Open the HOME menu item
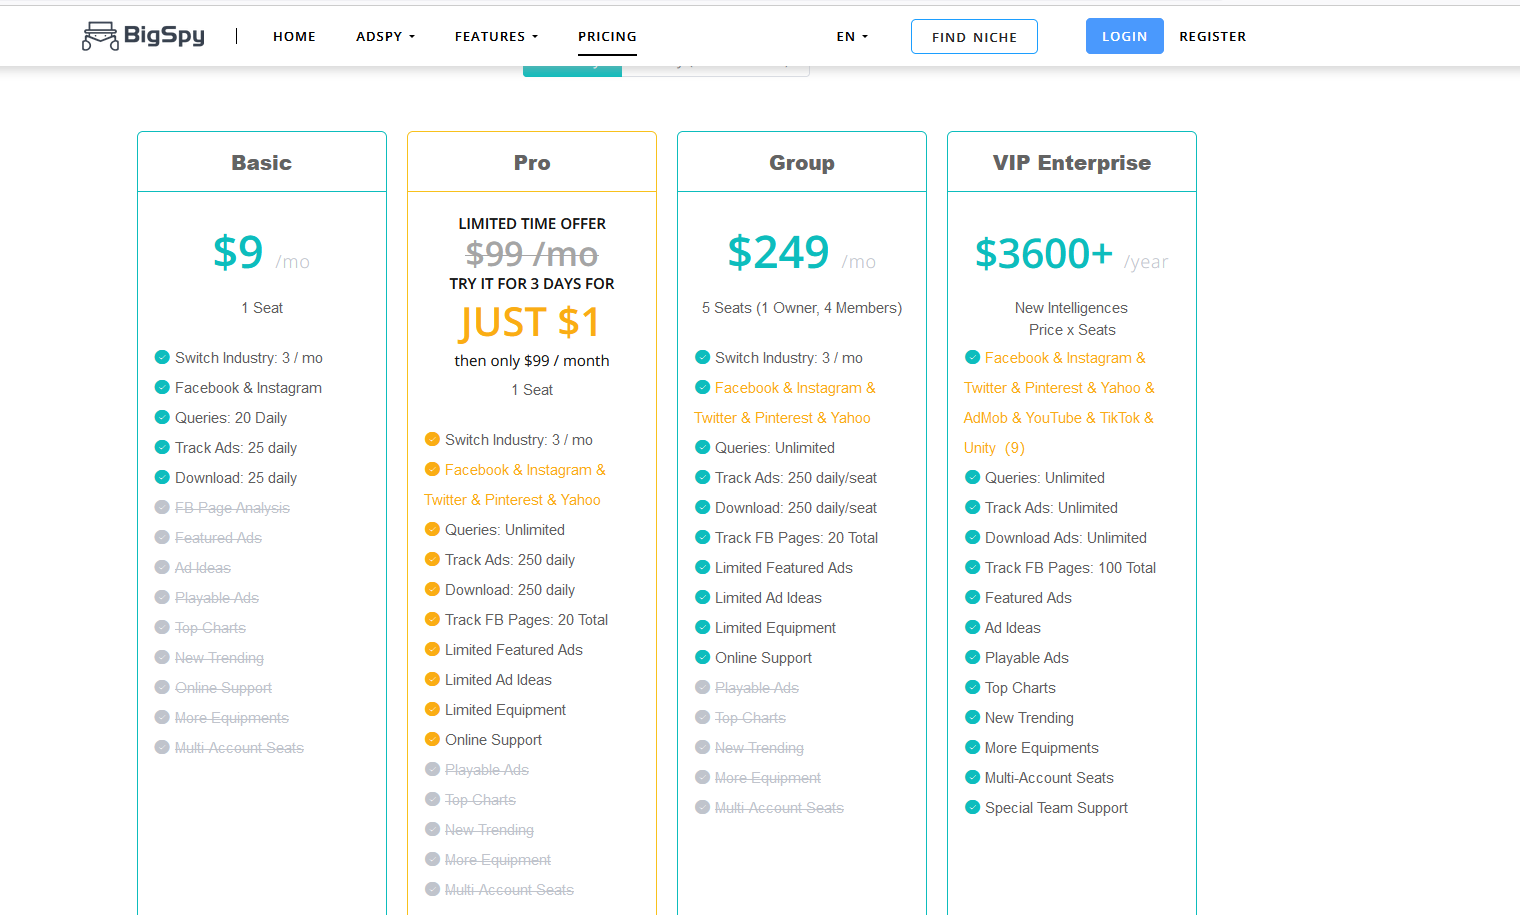 [294, 36]
